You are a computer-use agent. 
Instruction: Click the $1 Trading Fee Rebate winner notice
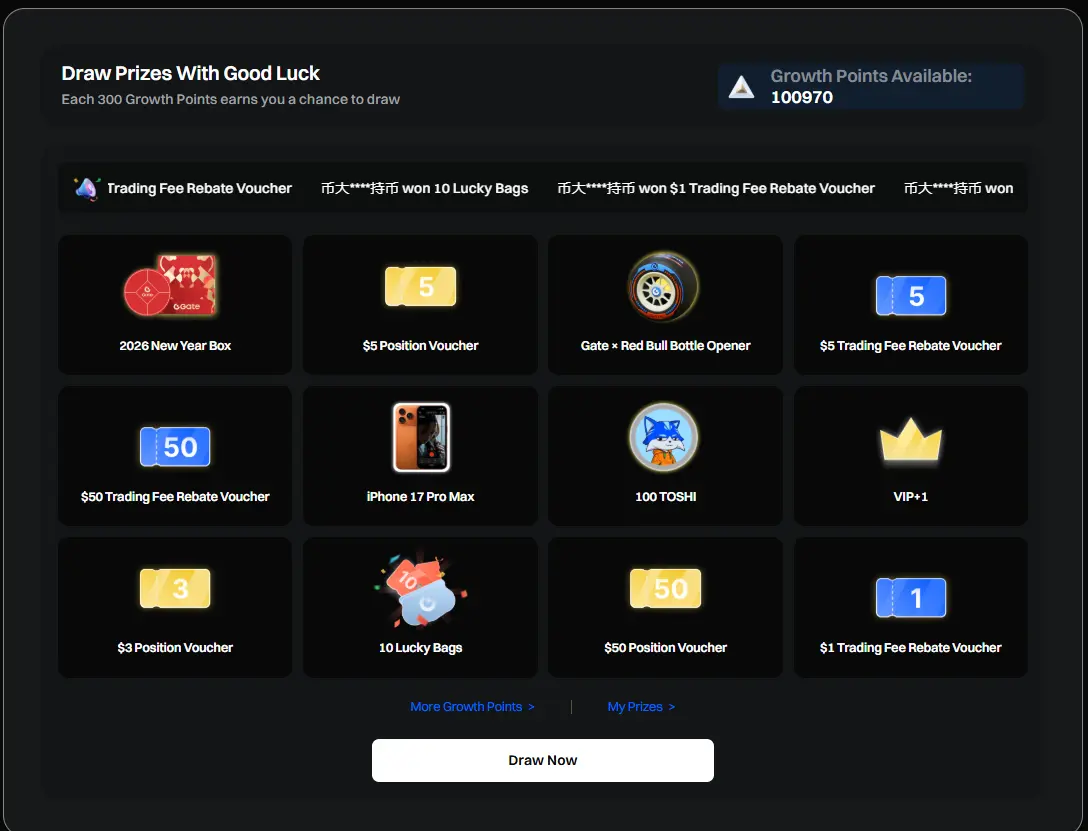716,189
